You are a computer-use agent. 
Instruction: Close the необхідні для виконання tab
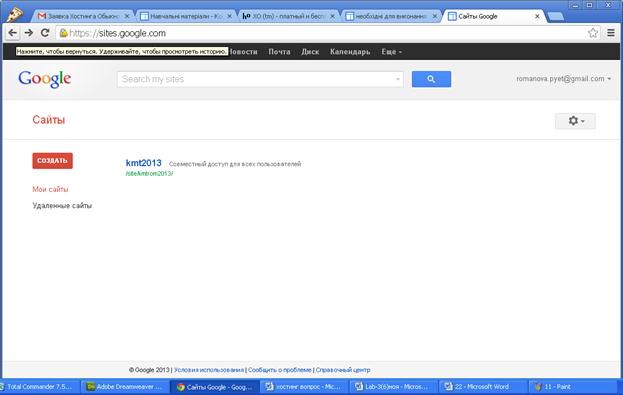click(x=435, y=16)
